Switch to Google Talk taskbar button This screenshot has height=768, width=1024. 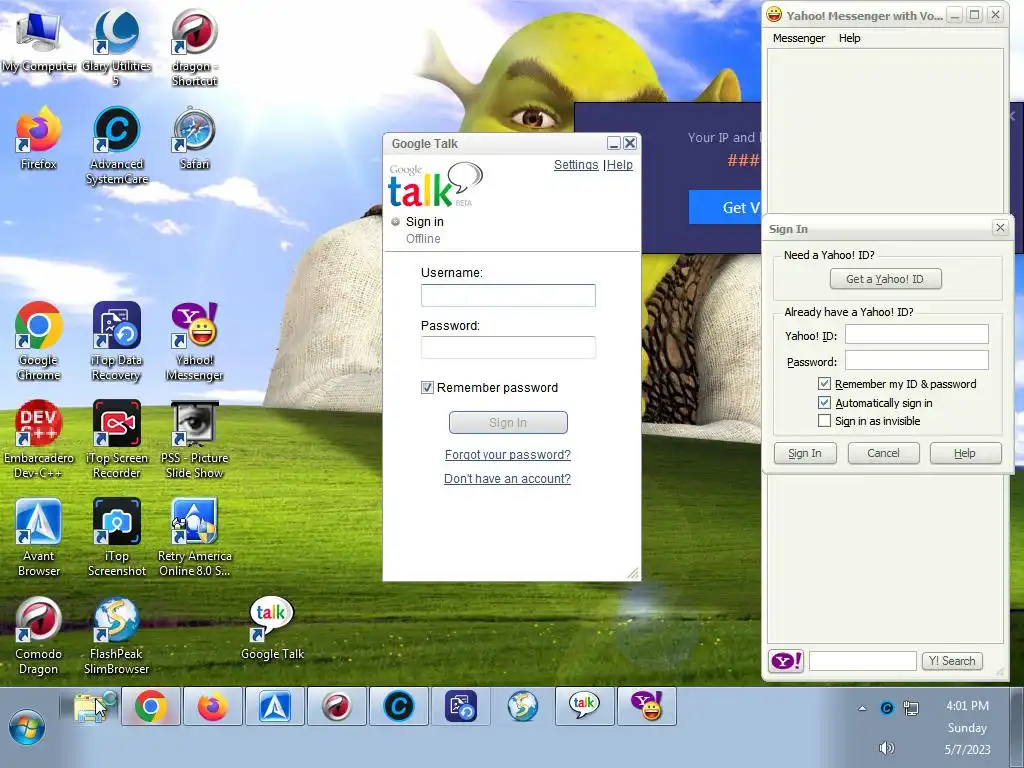(584, 707)
